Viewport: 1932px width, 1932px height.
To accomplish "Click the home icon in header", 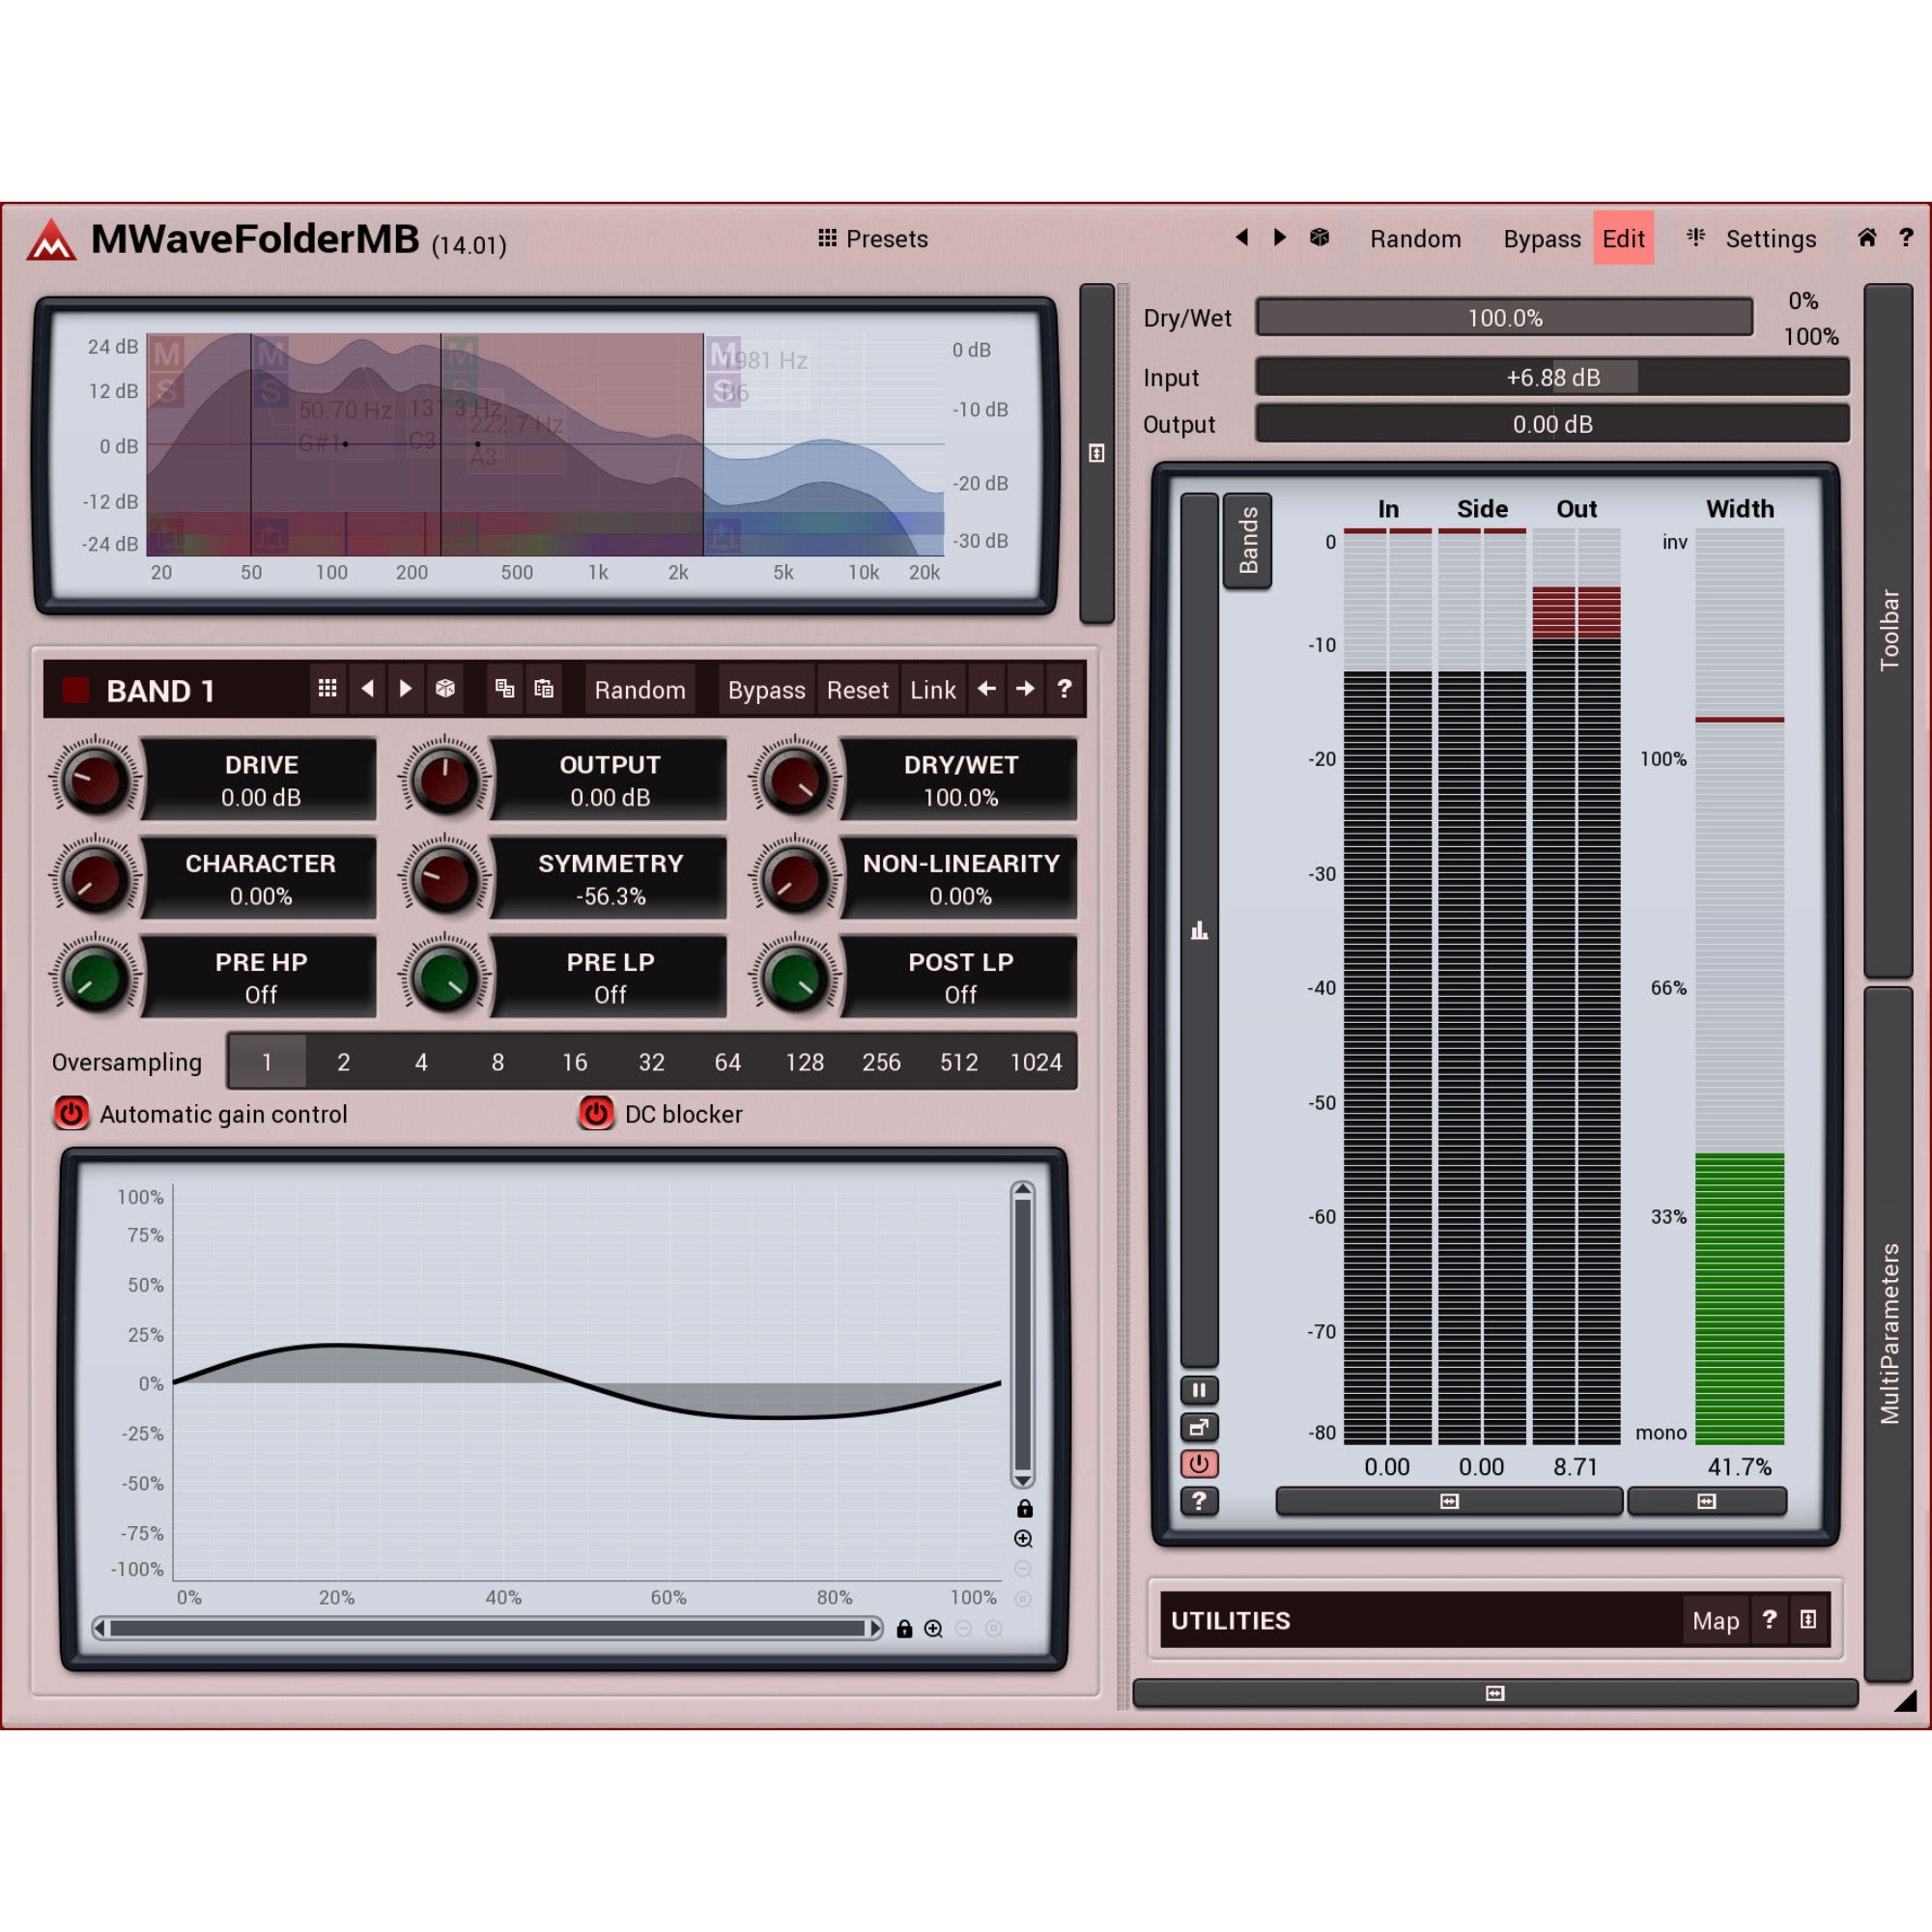I will click(x=1866, y=237).
